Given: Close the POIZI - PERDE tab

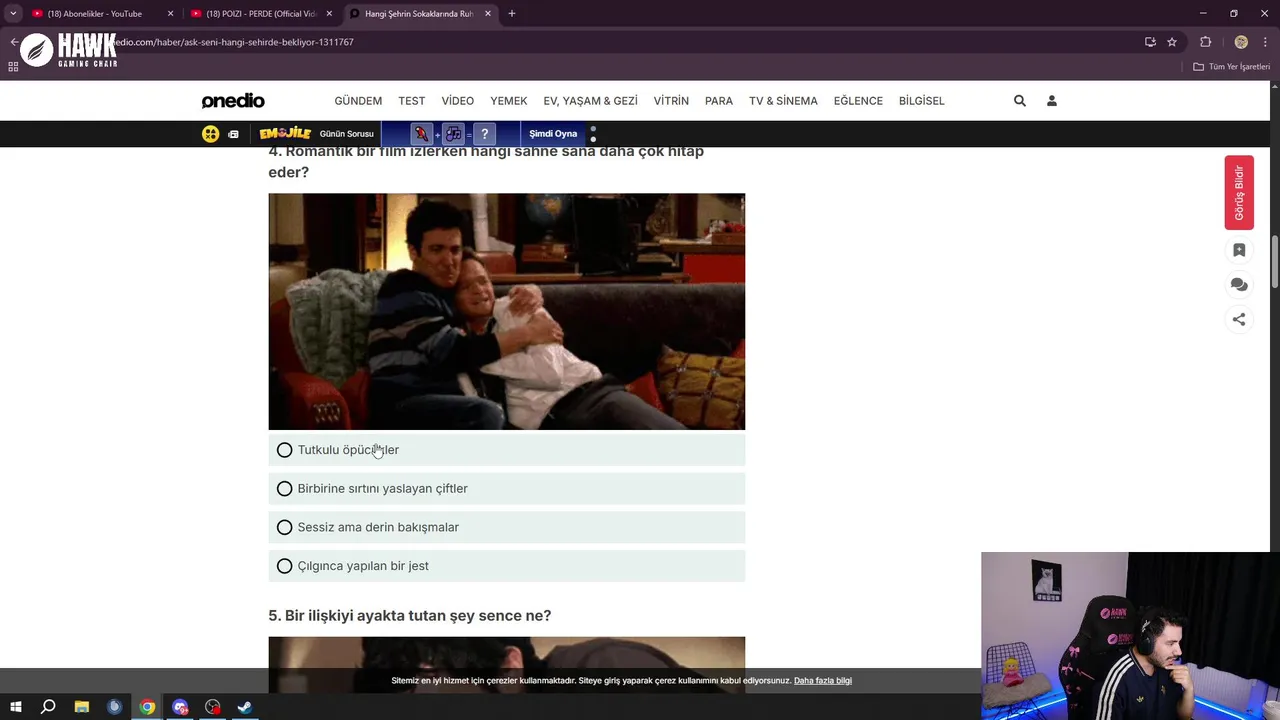Looking at the screenshot, I should (329, 14).
